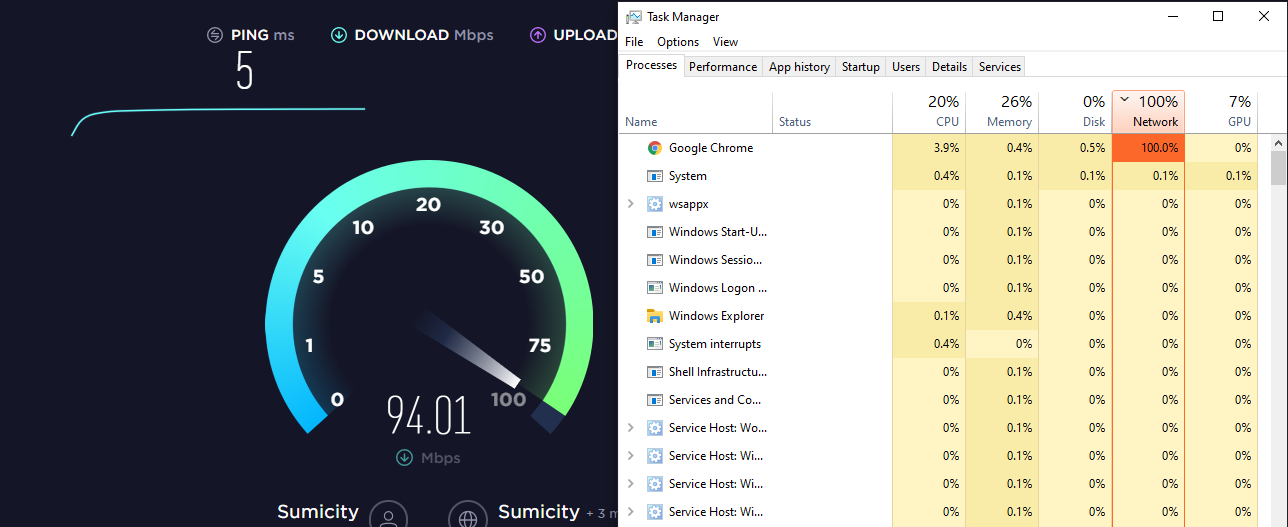Click the Google Chrome process icon
1288x527 pixels.
pos(655,148)
